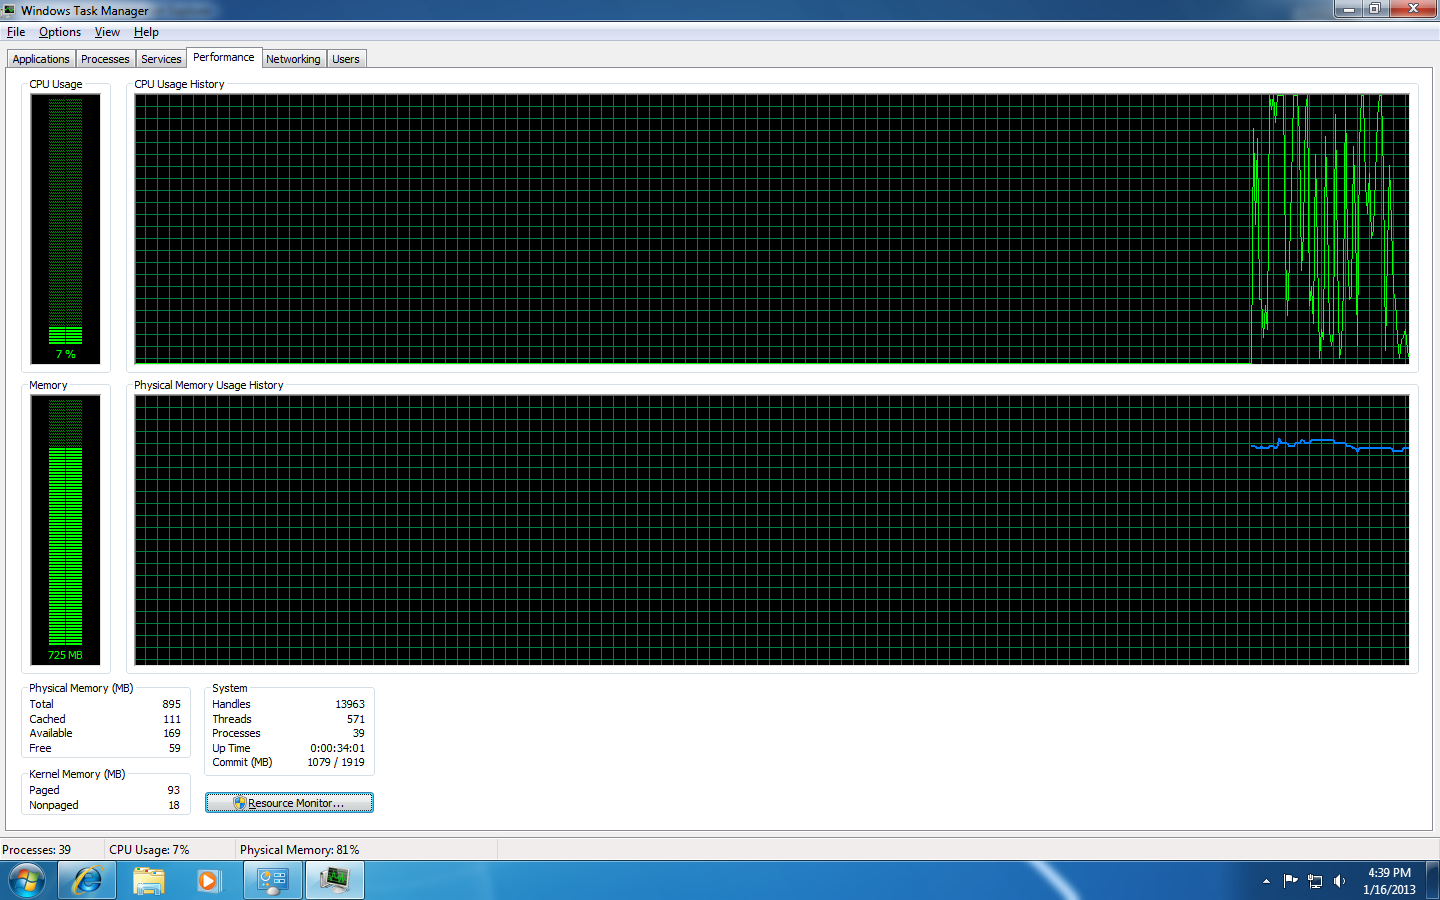Click the Up Time value 0:00:34:01
This screenshot has height=900, width=1440.
pyautogui.click(x=337, y=748)
